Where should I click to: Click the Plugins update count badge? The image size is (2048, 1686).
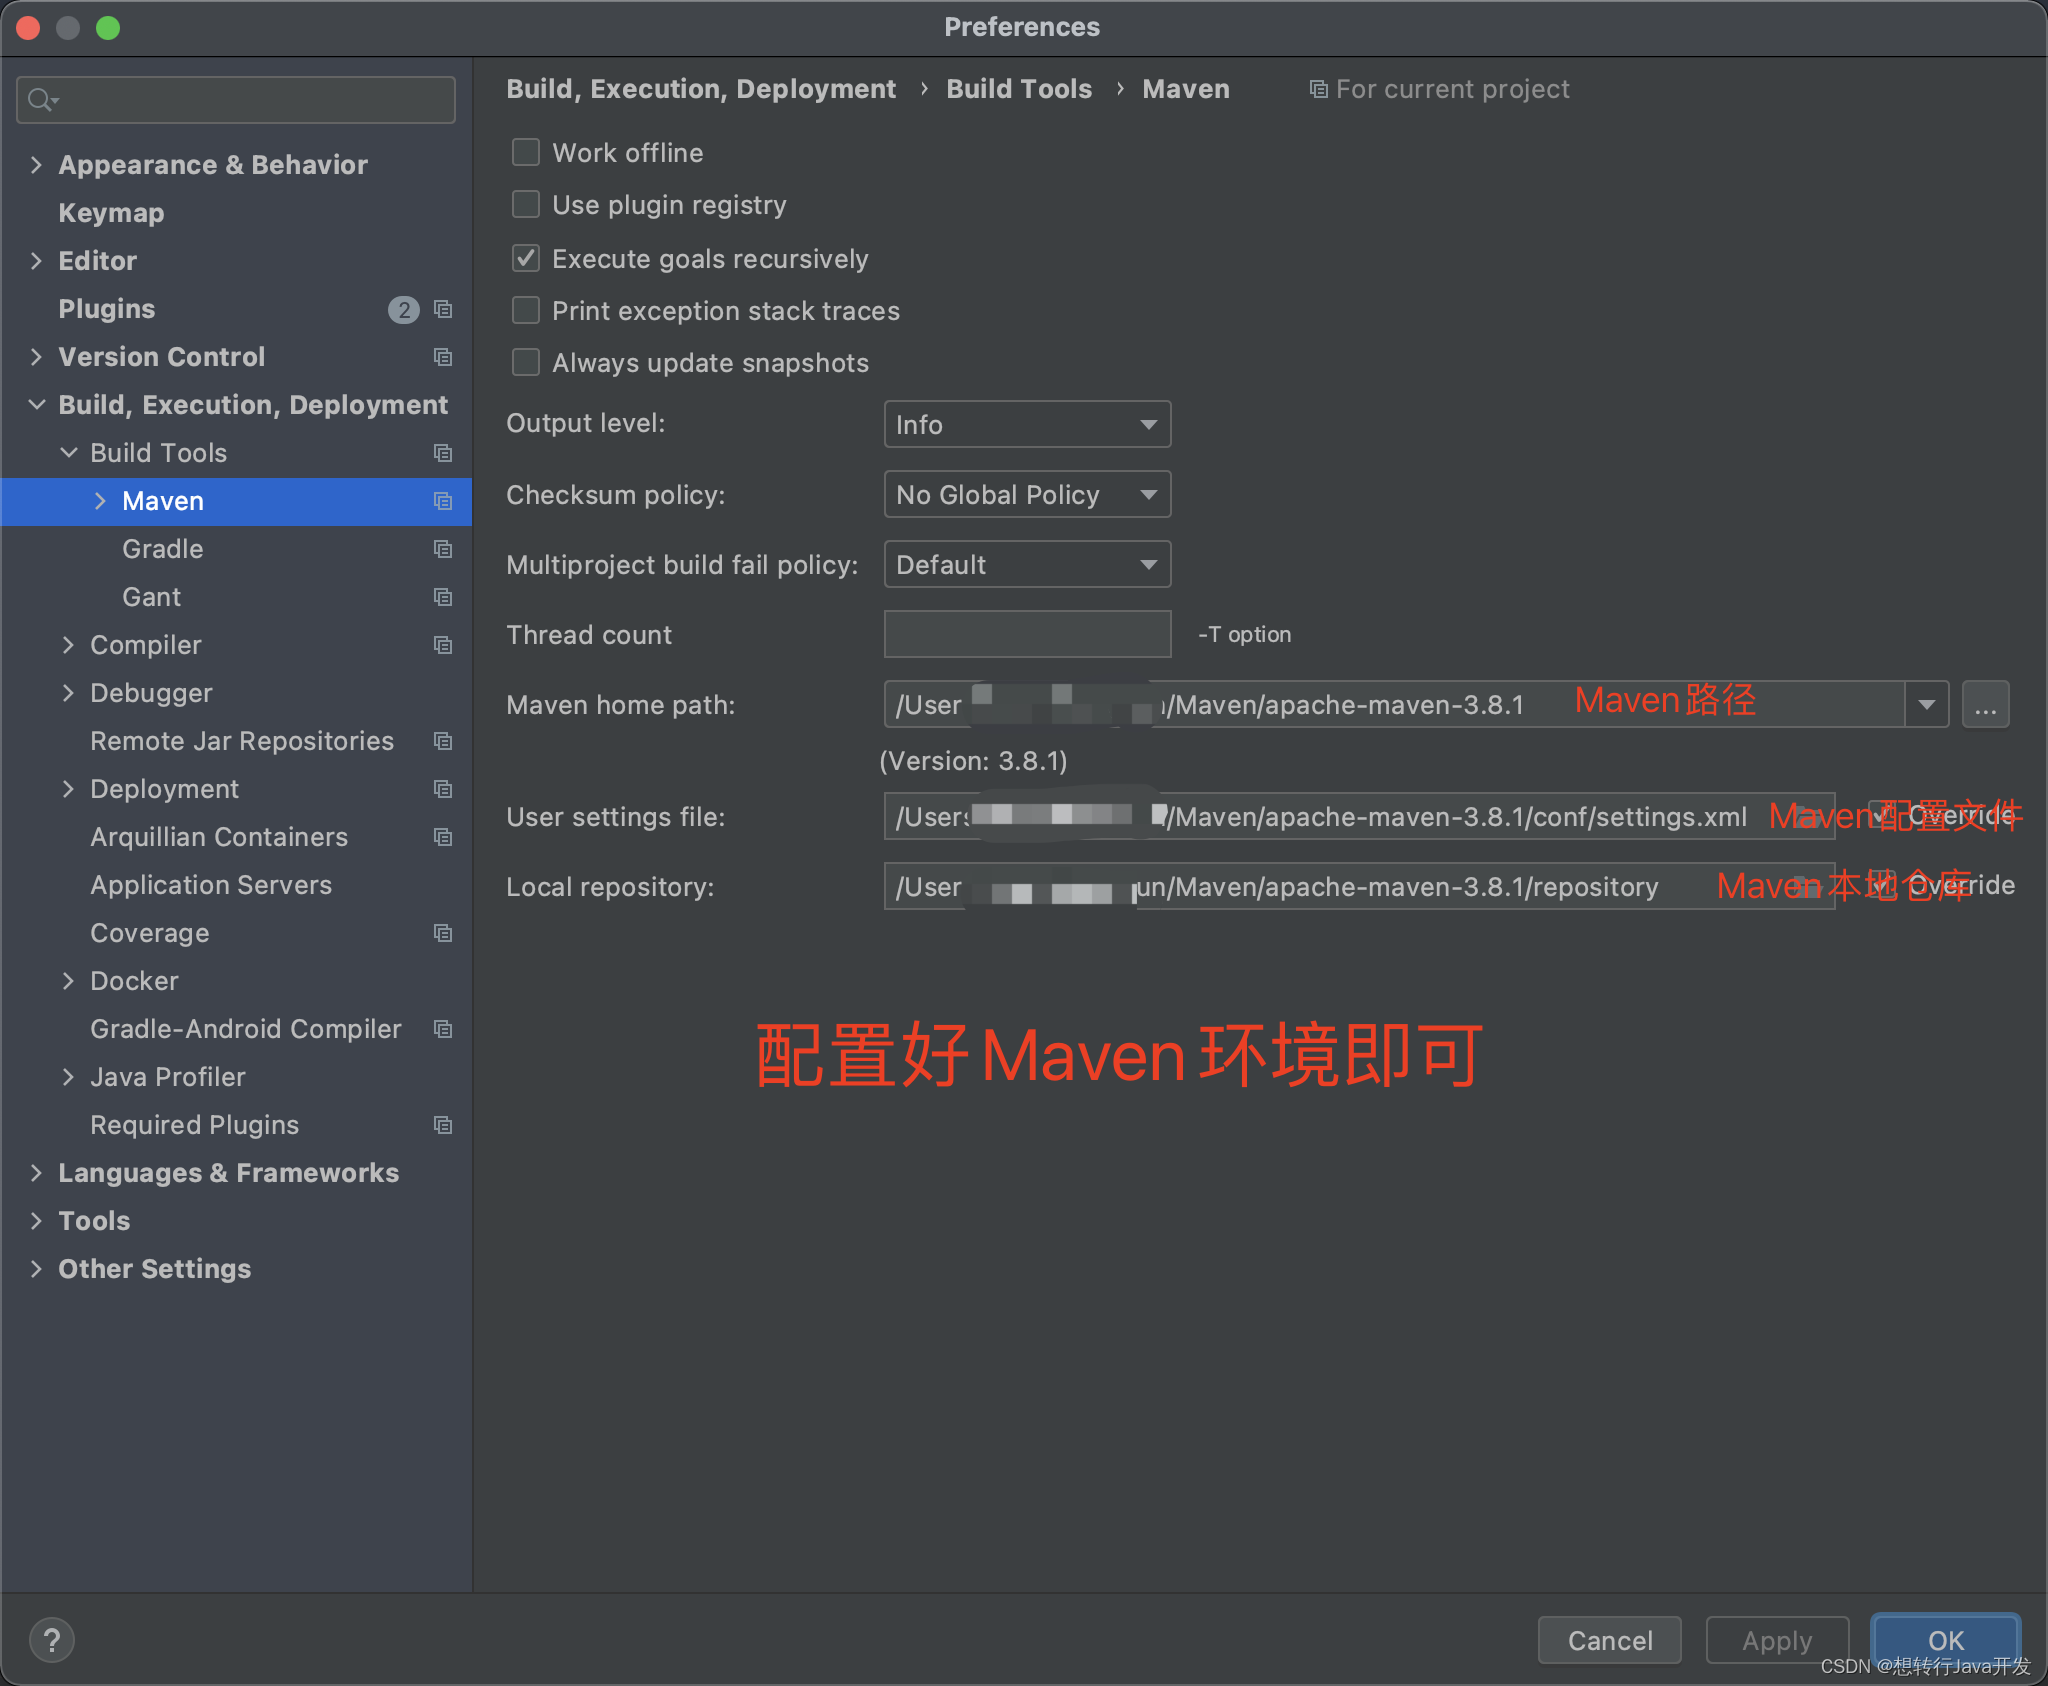pos(403,309)
